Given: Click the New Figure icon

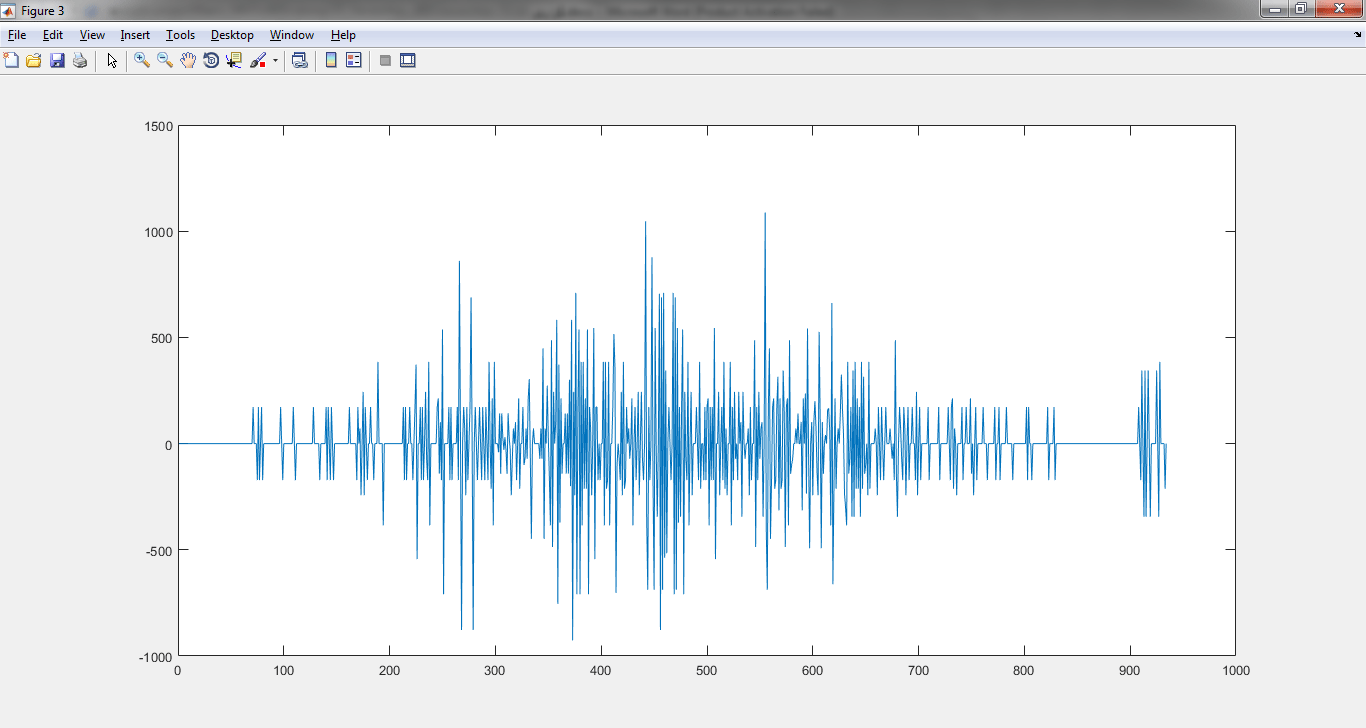Looking at the screenshot, I should pyautogui.click(x=11, y=60).
